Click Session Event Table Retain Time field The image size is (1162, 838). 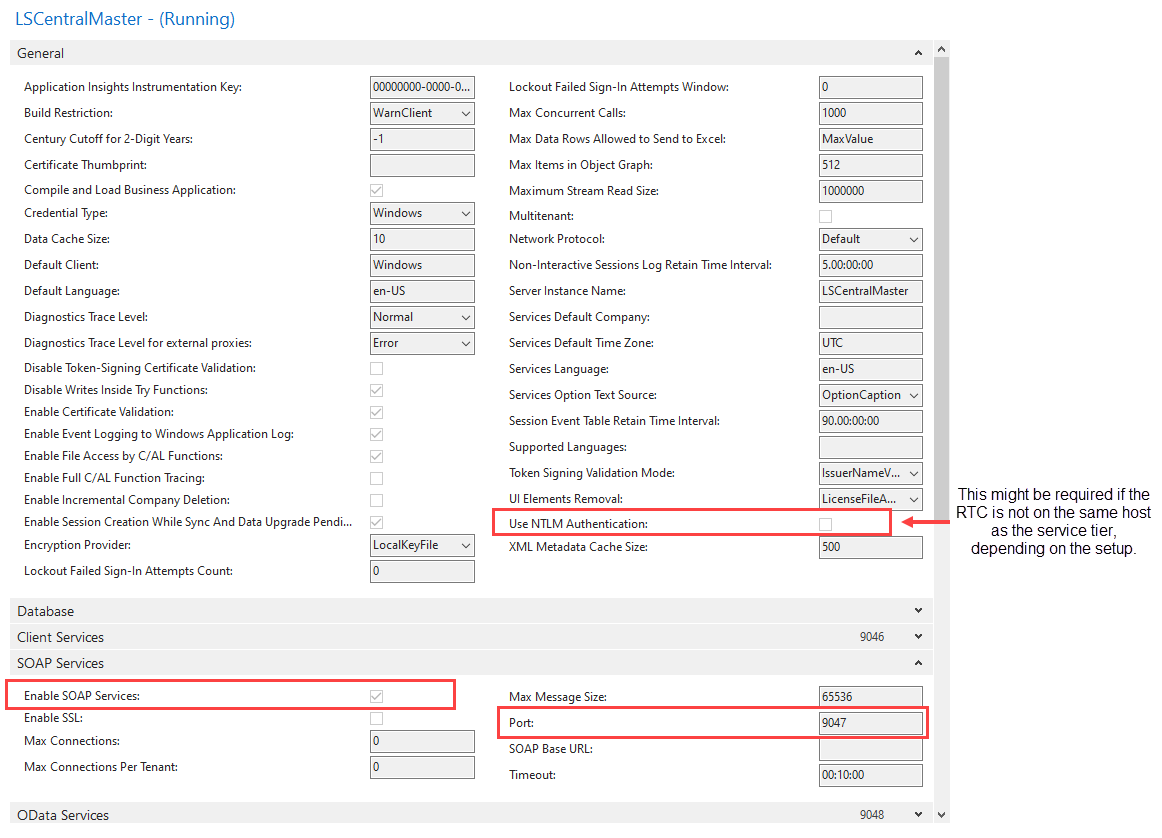871,421
